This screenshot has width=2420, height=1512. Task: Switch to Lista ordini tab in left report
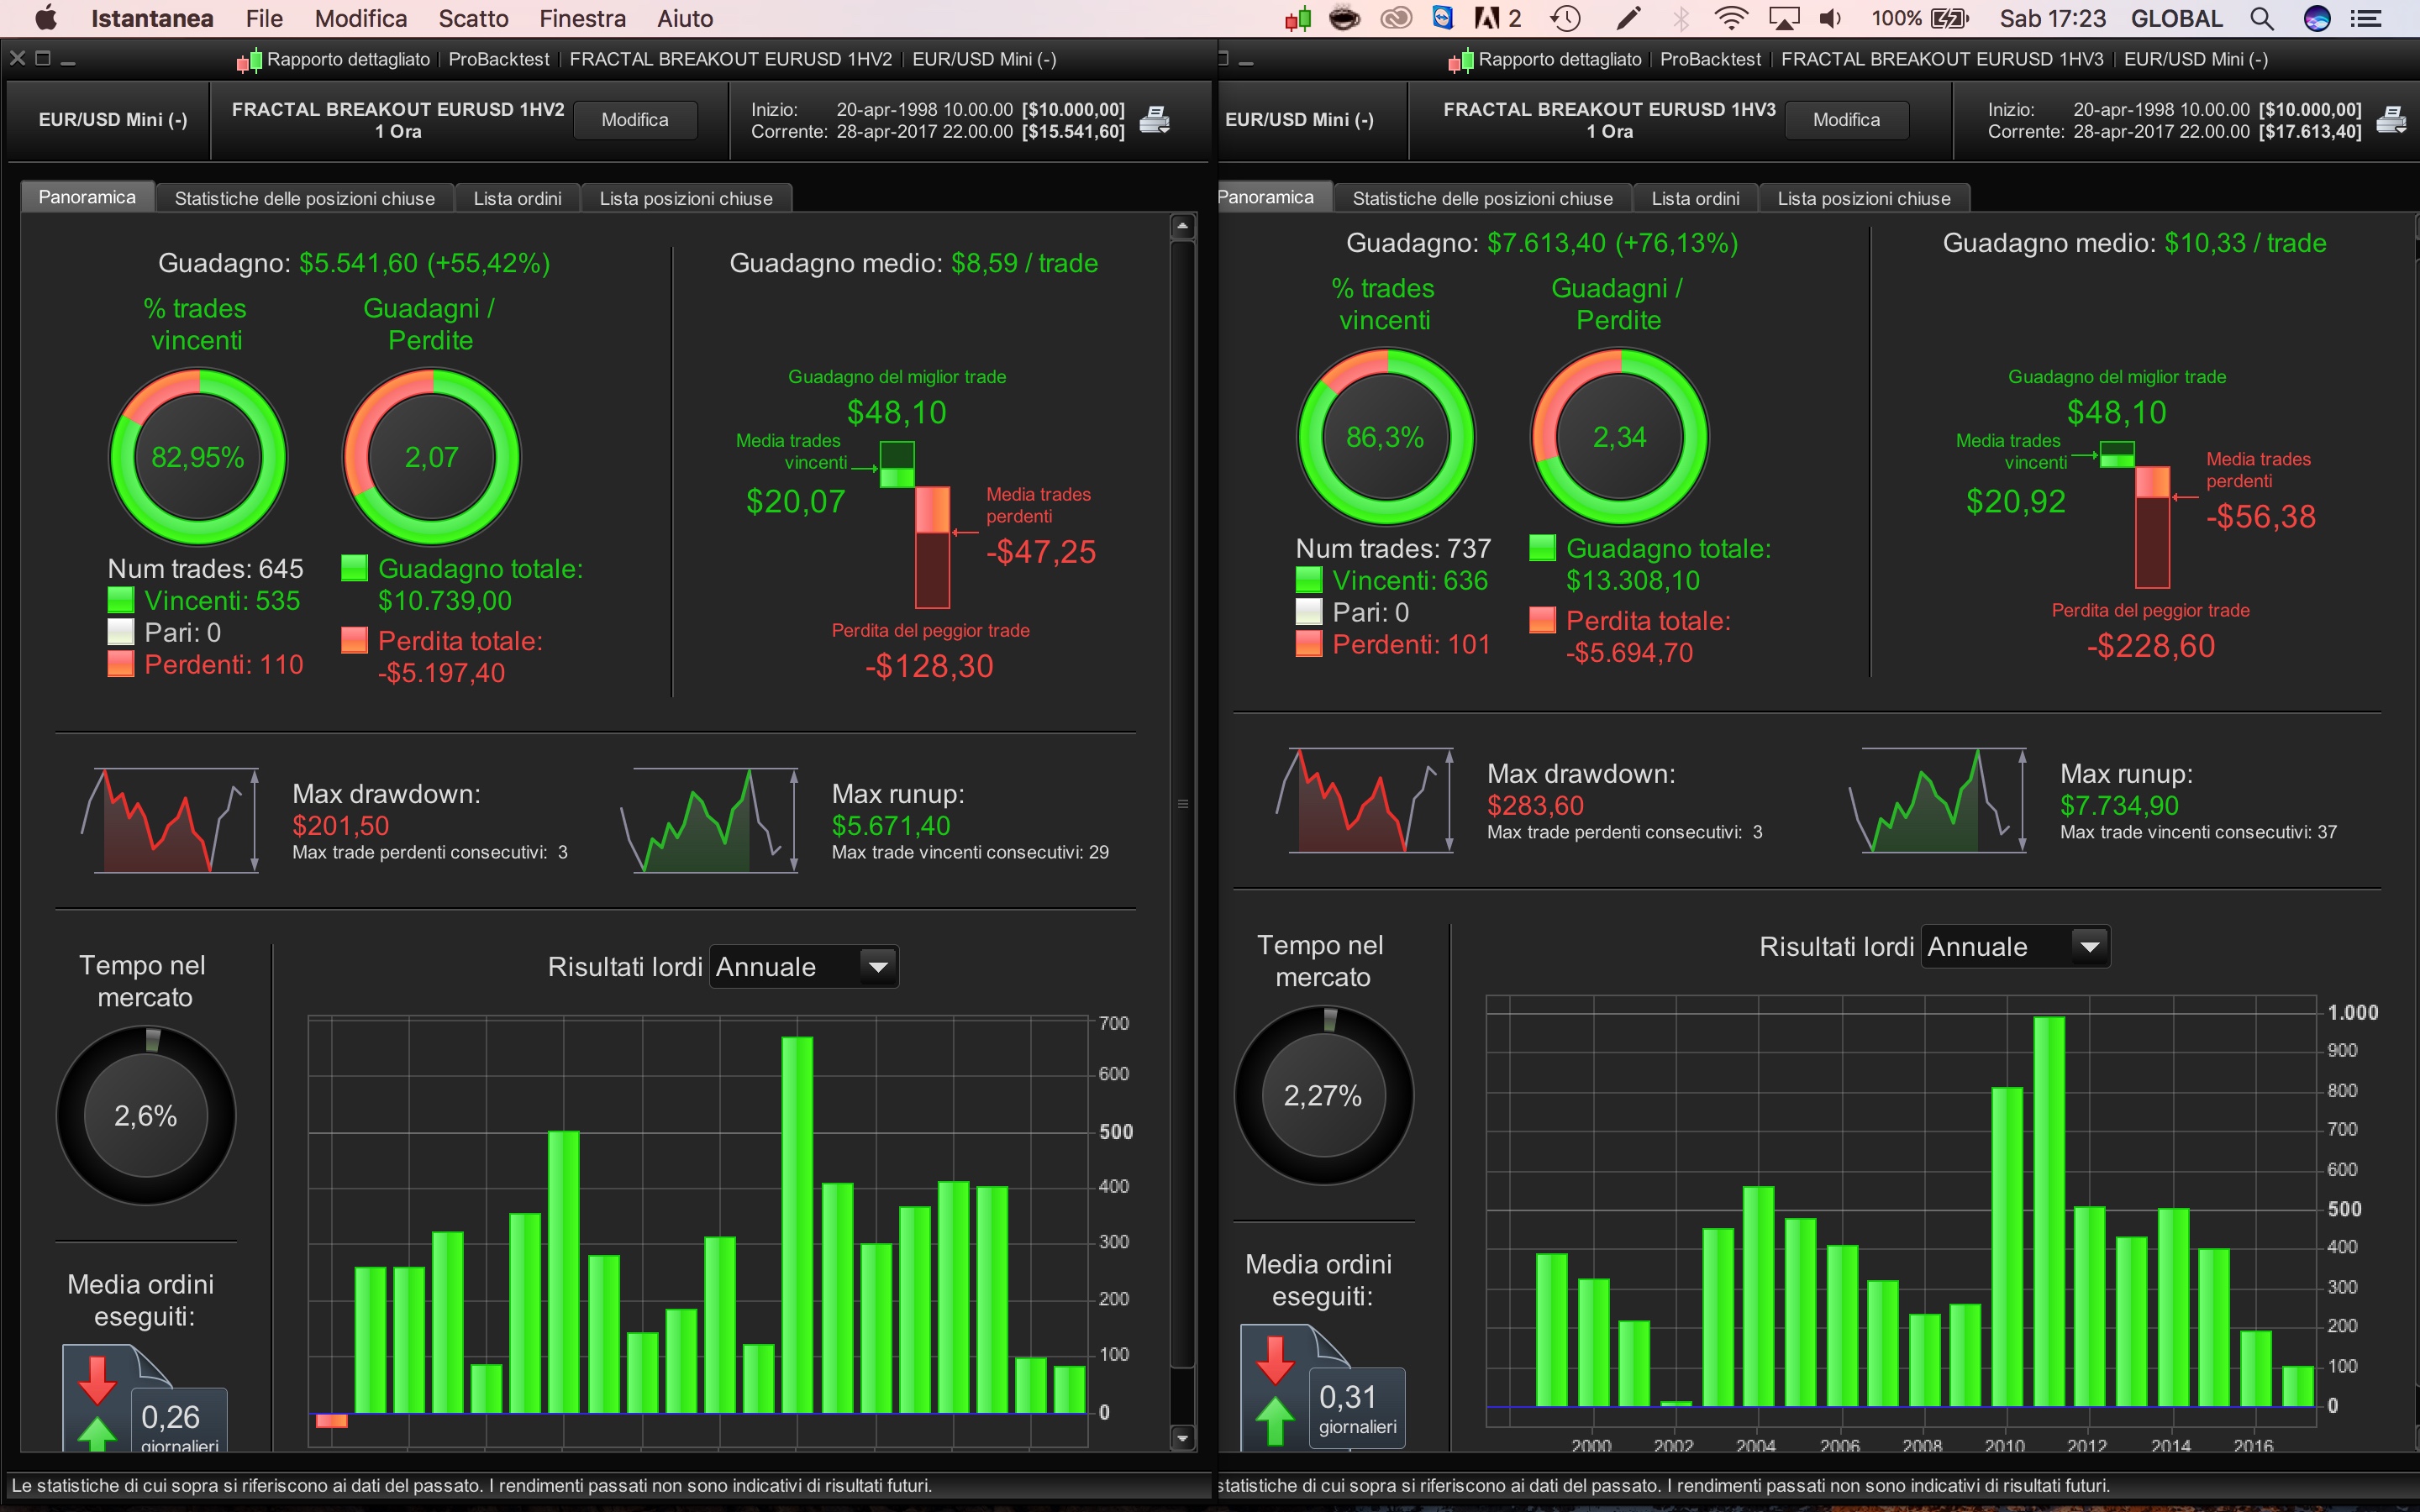click(517, 198)
